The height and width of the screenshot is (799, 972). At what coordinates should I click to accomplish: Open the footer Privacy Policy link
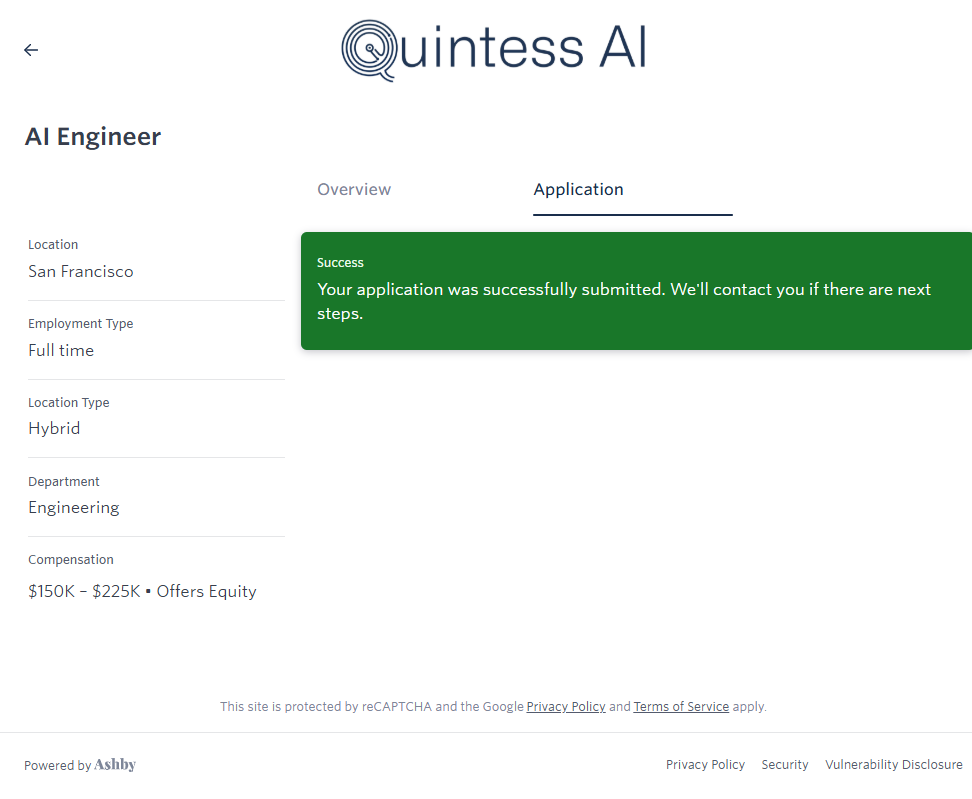(705, 765)
